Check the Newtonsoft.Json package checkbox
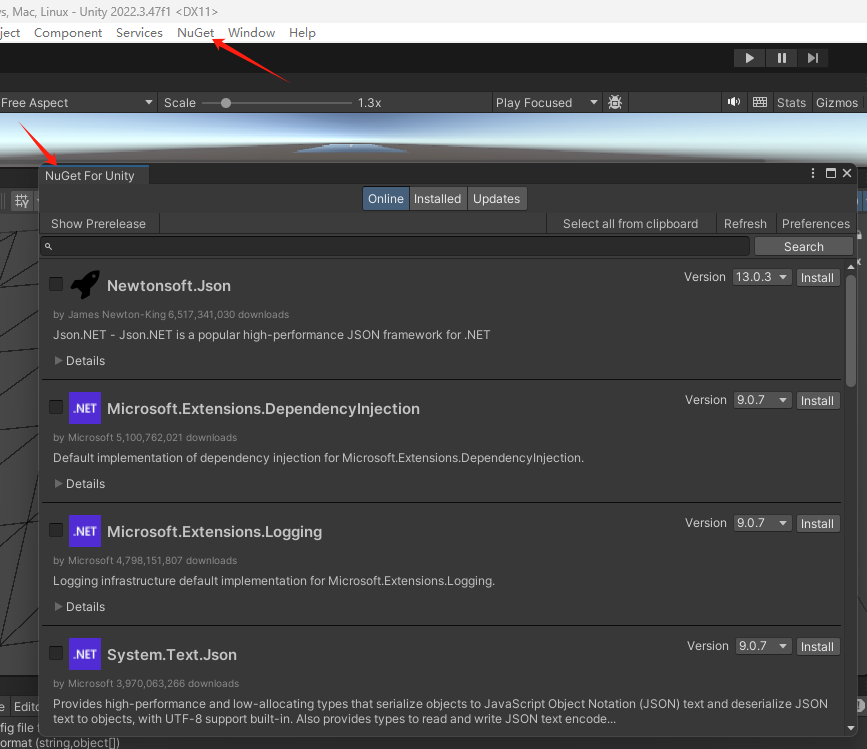The image size is (867, 749). [x=56, y=284]
